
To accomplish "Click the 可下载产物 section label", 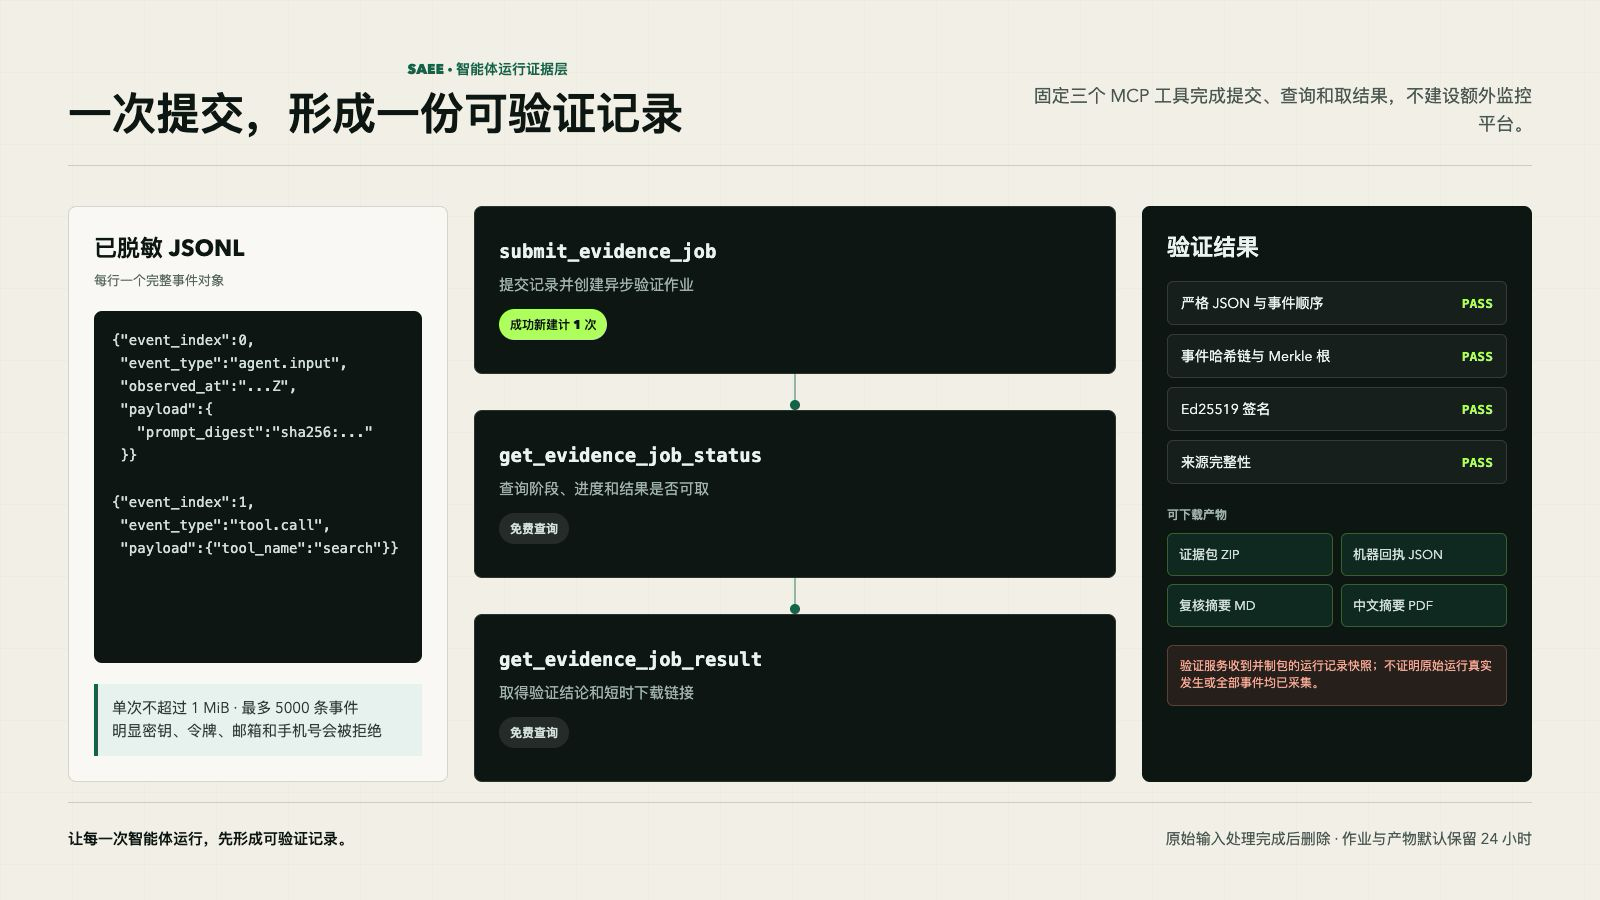I will [x=1197, y=514].
